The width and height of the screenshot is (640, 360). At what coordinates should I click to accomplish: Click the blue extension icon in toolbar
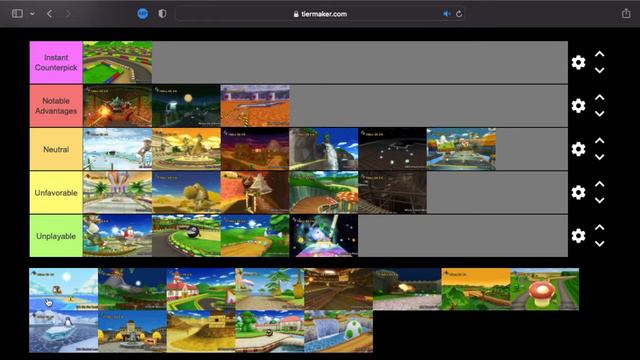[142, 13]
